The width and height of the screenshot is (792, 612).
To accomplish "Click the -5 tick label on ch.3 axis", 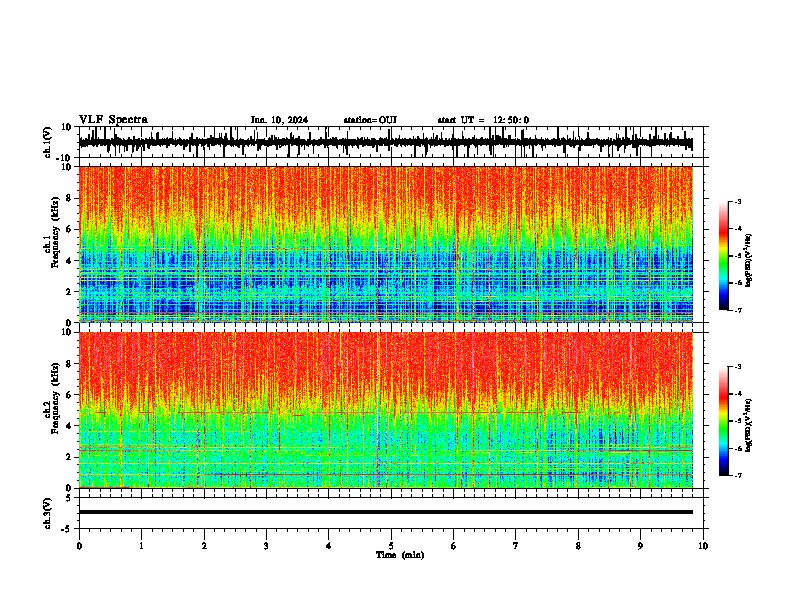I will pyautogui.click(x=67, y=529).
